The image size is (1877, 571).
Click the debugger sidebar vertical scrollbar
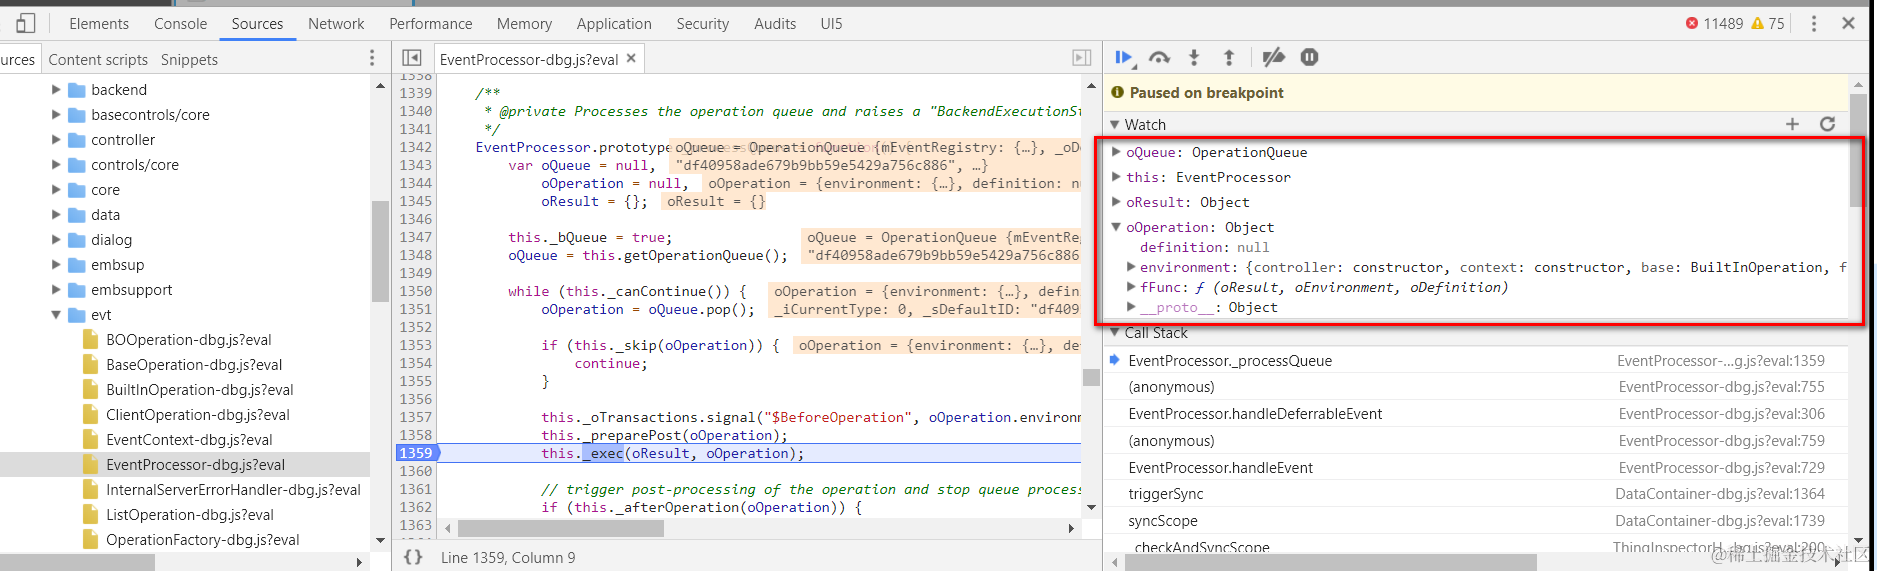[1858, 150]
